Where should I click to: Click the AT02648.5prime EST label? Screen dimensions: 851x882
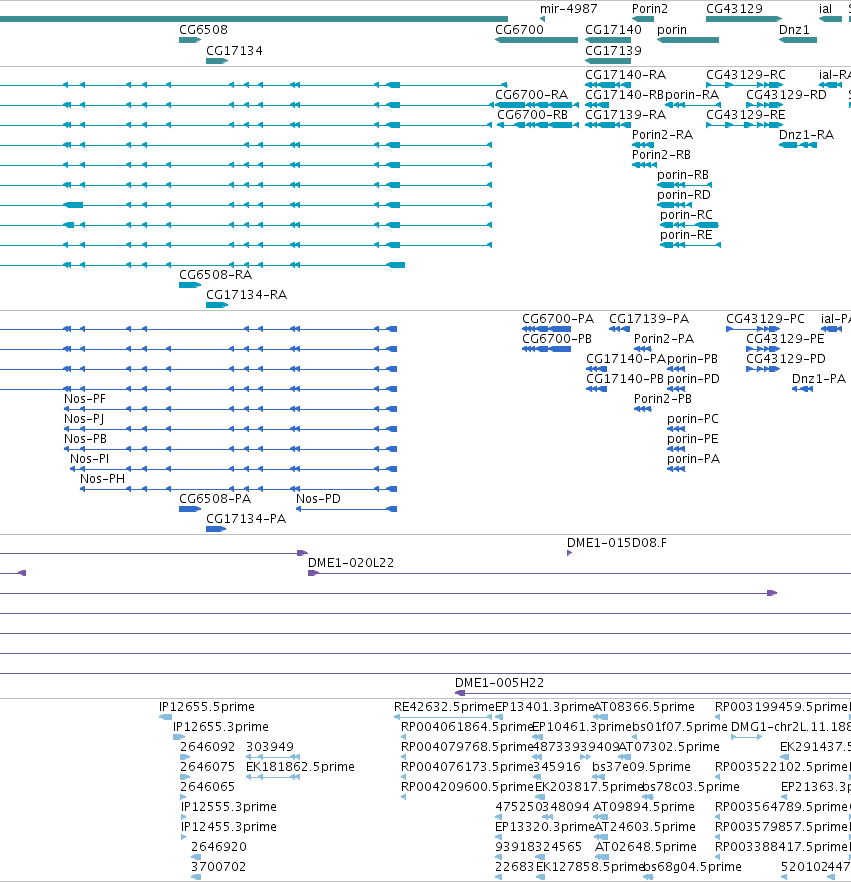646,847
